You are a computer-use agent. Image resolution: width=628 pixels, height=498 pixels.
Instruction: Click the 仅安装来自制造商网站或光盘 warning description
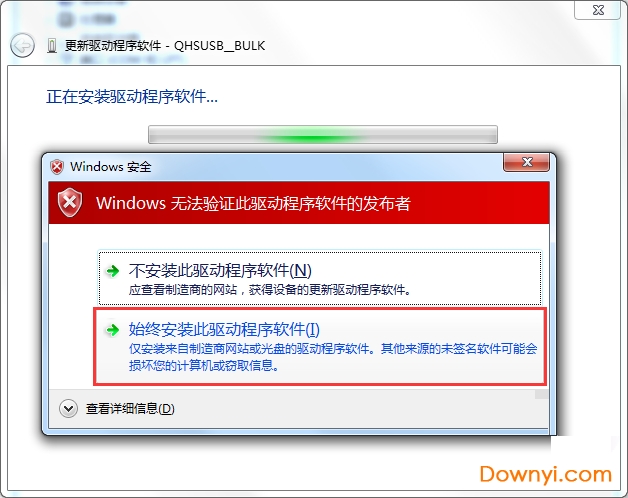point(333,357)
